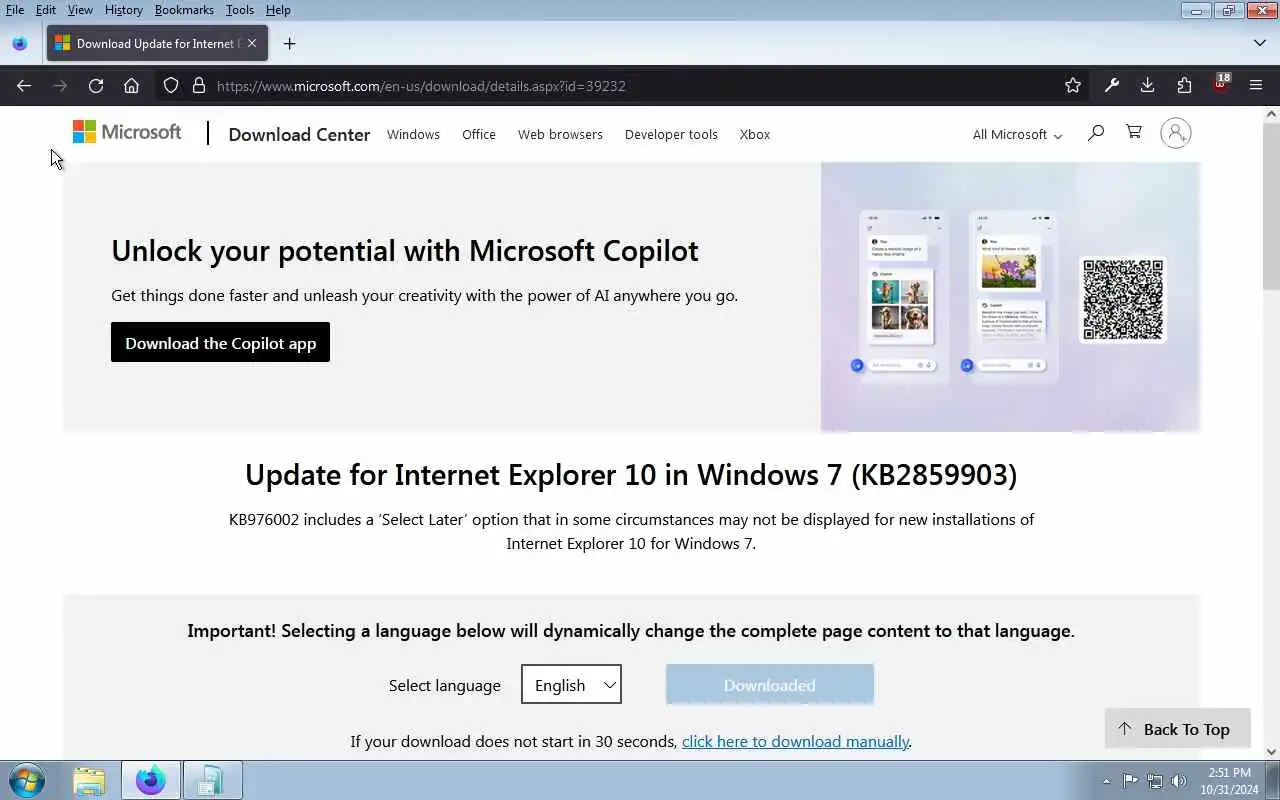
Task: Open the File menu
Action: click(x=15, y=10)
